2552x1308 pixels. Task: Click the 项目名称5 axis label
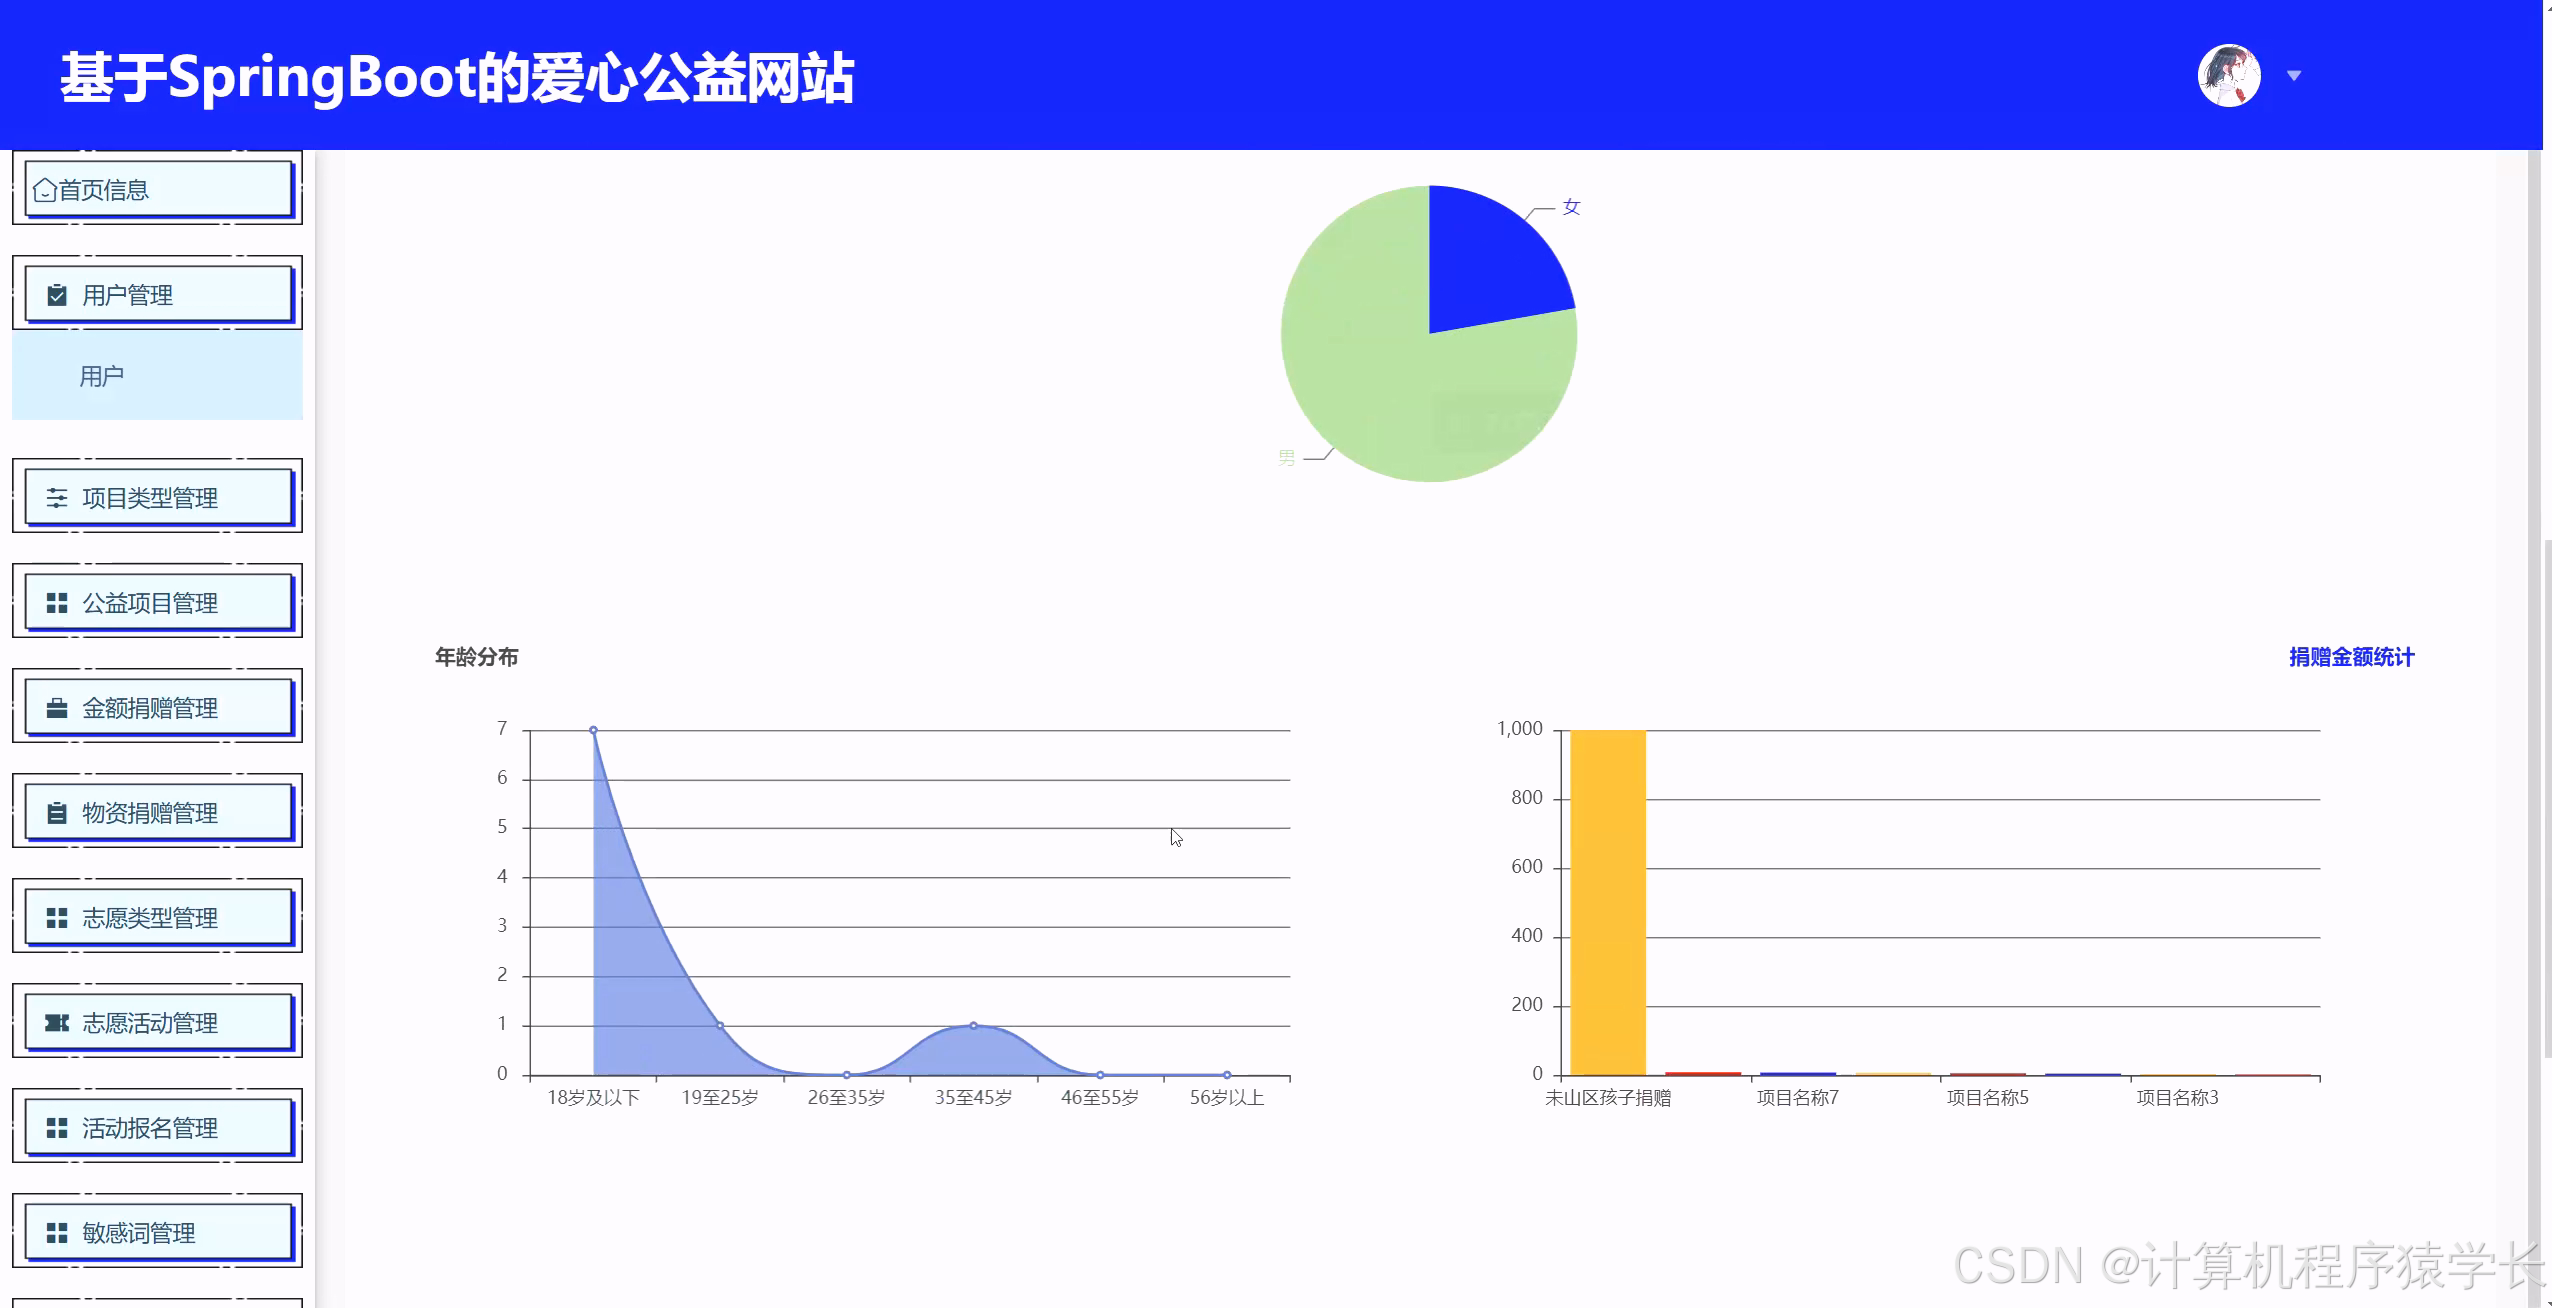coord(1988,1098)
